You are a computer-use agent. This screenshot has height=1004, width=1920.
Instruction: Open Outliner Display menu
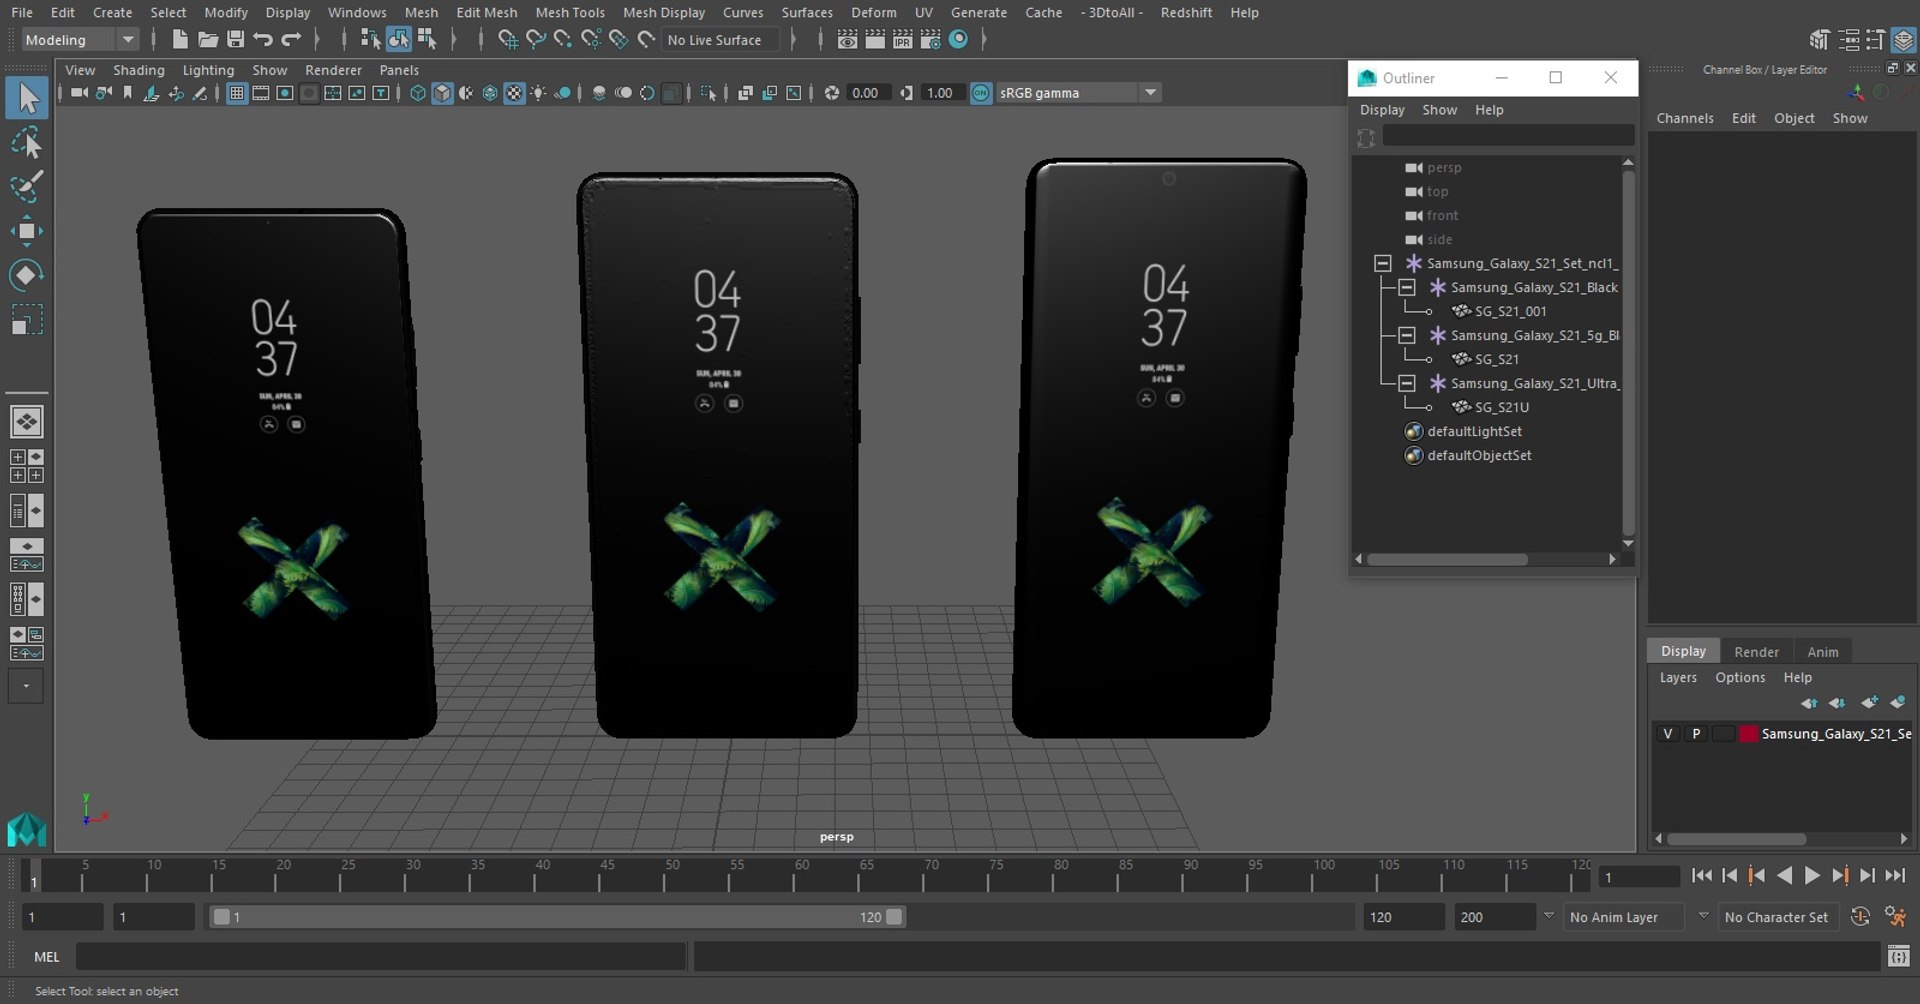pyautogui.click(x=1382, y=110)
